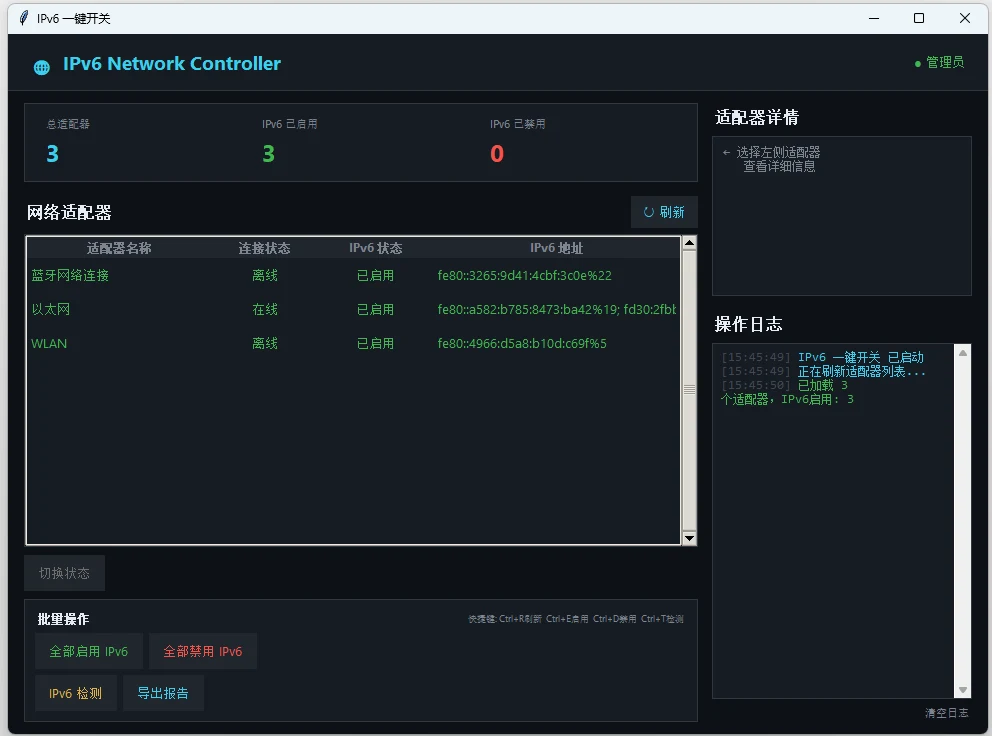Click the IPv6 地址 column header
Image resolution: width=992 pixels, height=736 pixels.
[556, 248]
